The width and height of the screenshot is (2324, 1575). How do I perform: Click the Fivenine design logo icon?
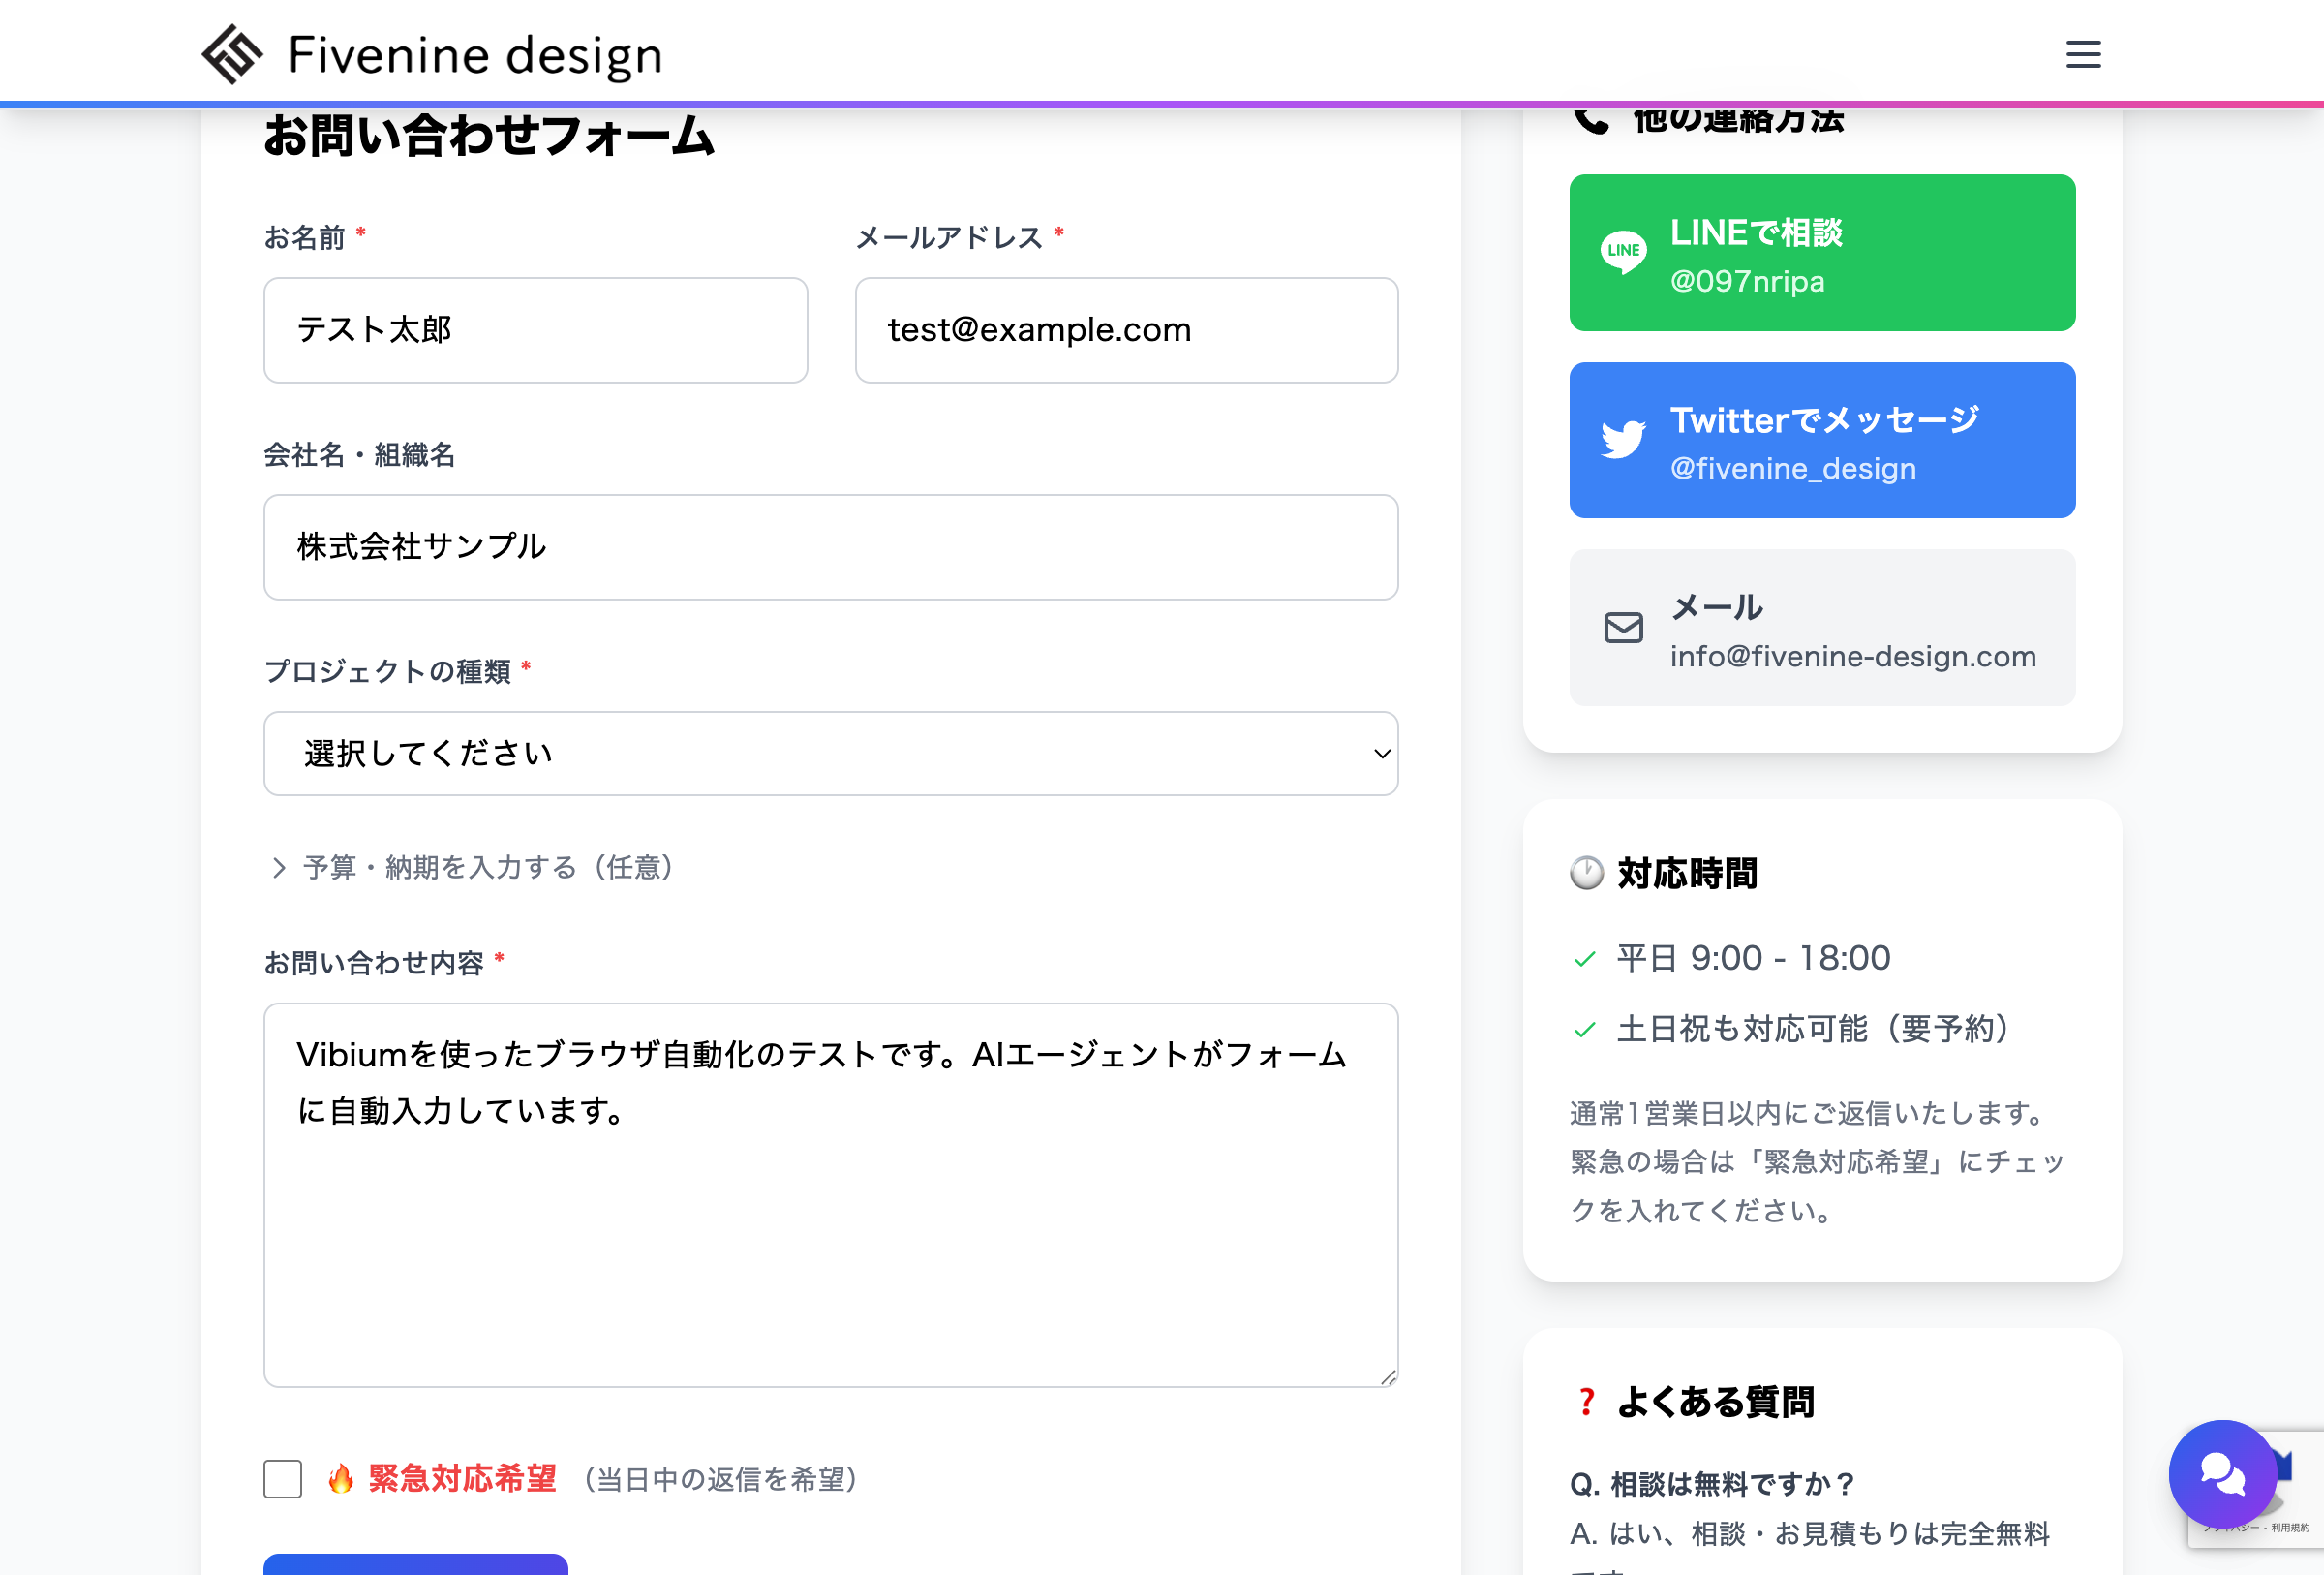click(x=232, y=54)
